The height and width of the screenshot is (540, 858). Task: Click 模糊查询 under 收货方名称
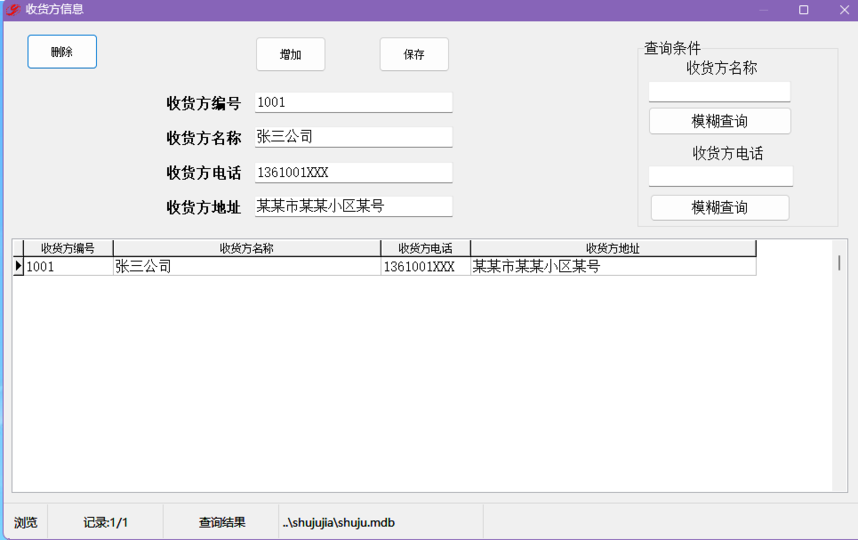(x=720, y=121)
